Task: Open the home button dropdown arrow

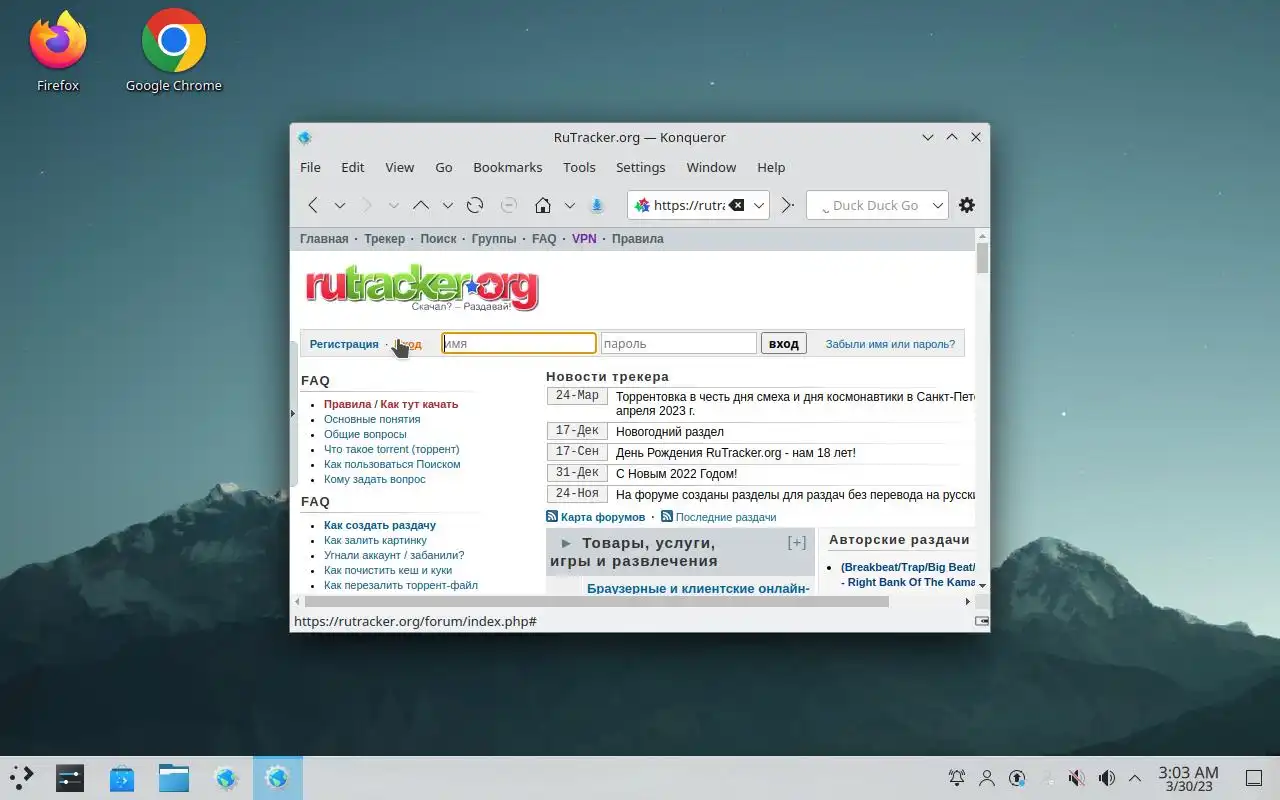Action: 570,205
